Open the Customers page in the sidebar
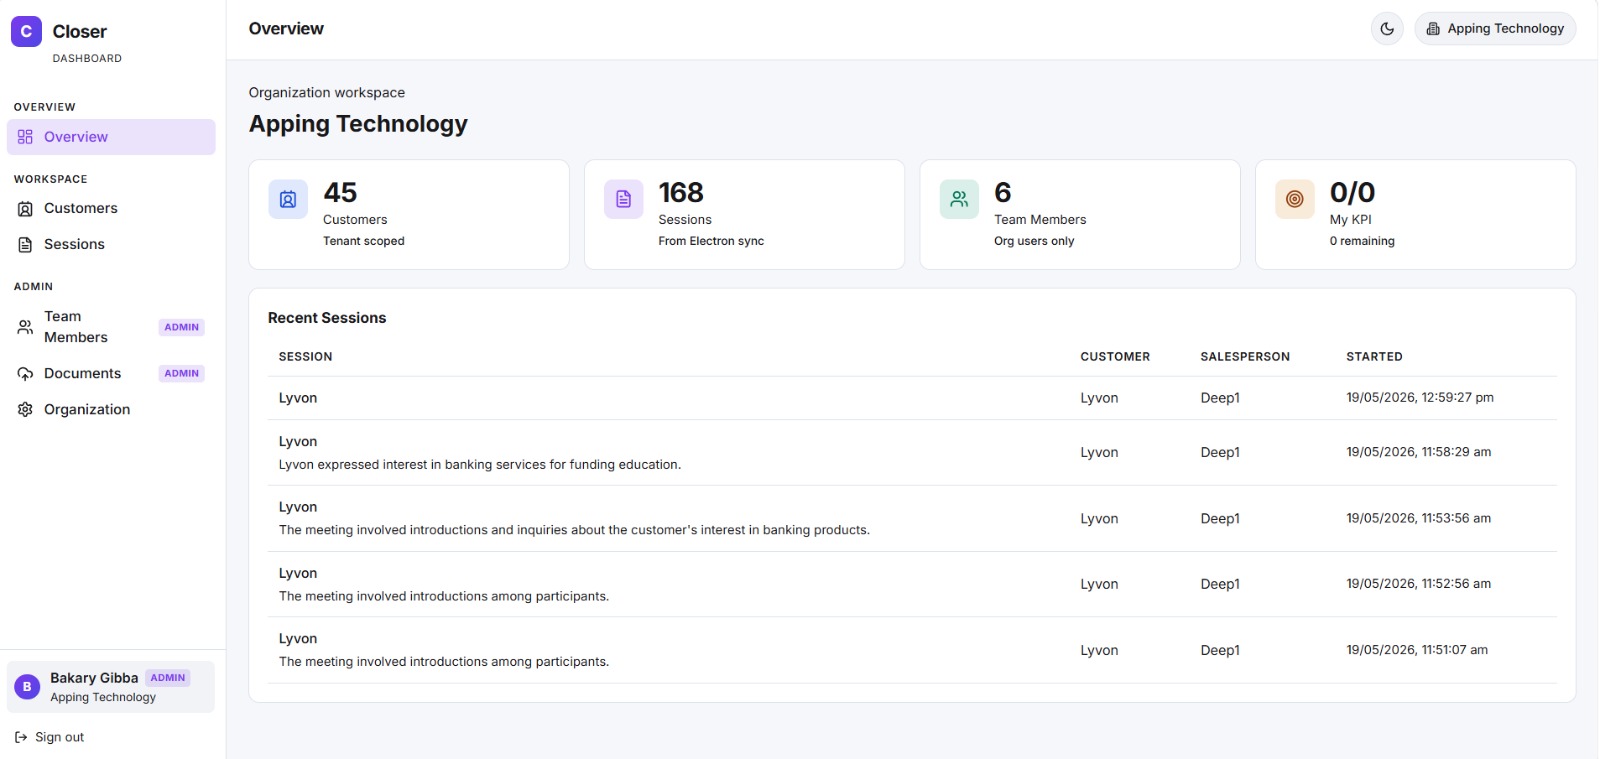Image resolution: width=1600 pixels, height=759 pixels. point(111,208)
